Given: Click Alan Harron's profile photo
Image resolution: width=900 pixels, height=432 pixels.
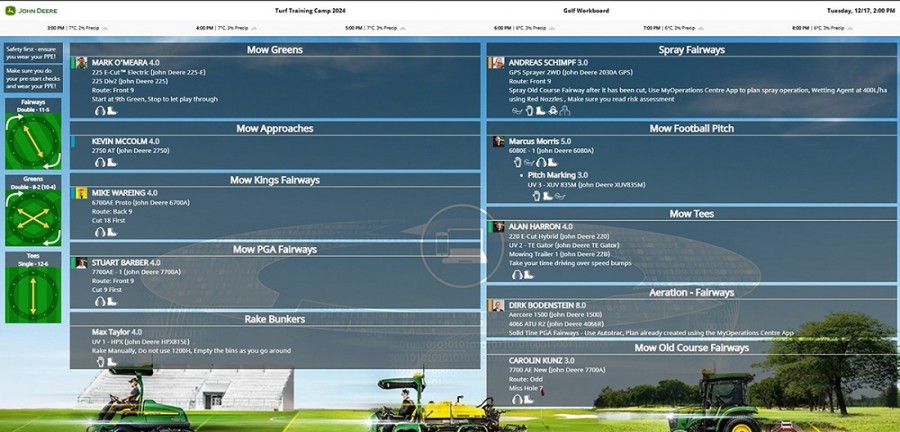Looking at the screenshot, I should (498, 227).
